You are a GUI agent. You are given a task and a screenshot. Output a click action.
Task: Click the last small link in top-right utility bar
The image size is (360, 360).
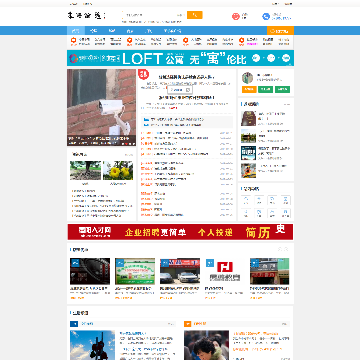289,4
